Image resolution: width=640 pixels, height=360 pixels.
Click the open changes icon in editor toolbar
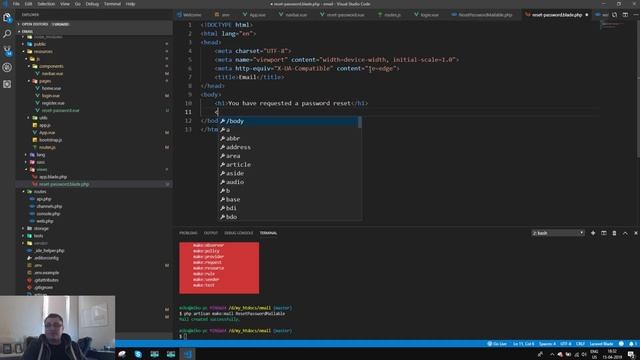614,15
